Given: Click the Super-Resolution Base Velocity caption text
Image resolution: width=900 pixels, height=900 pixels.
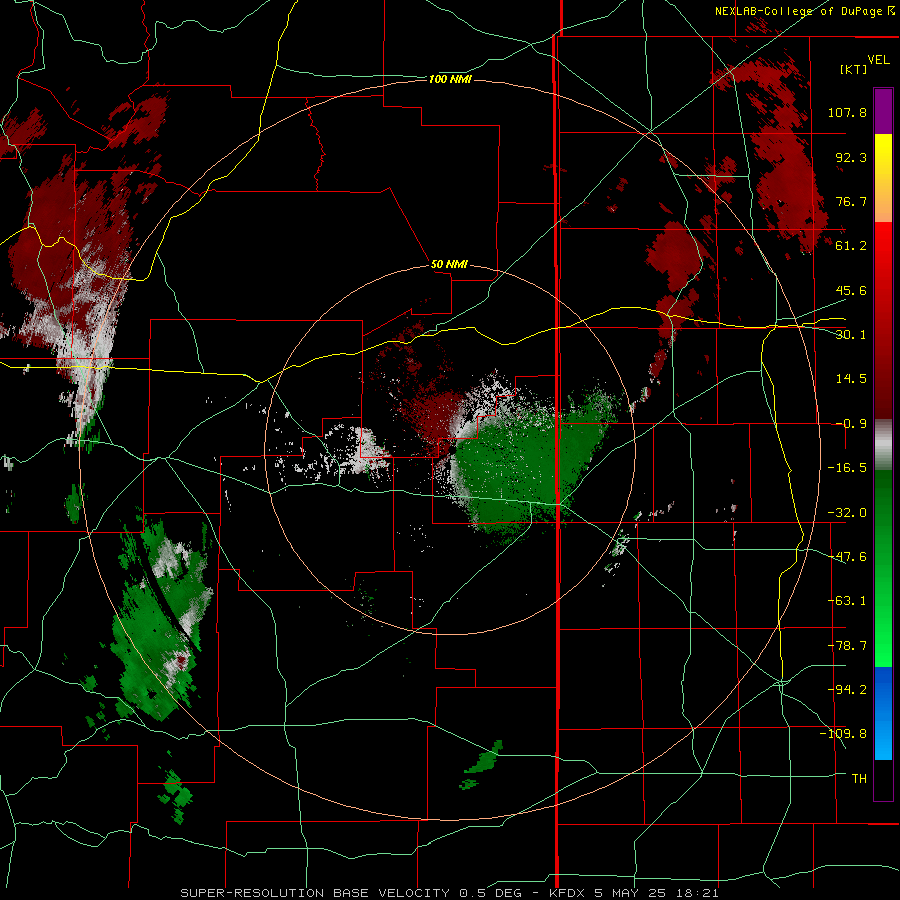Looking at the screenshot, I should point(449,893).
